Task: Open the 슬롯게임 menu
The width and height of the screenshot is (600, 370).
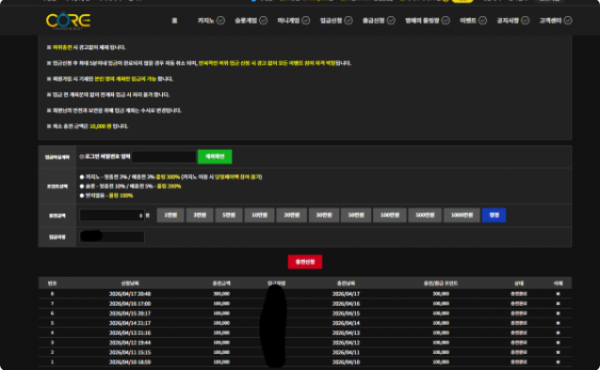Action: coord(246,21)
